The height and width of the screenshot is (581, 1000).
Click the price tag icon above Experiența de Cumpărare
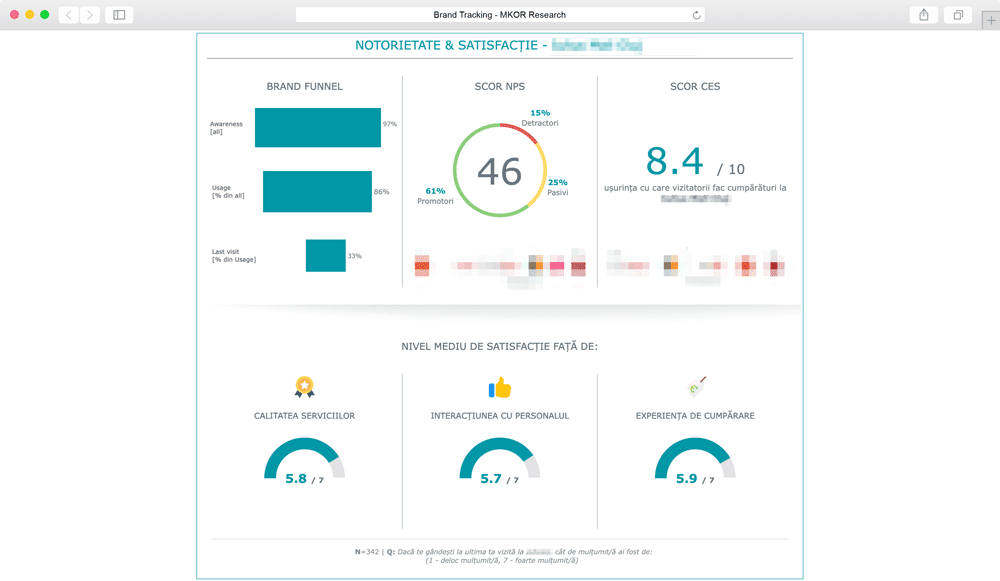(x=696, y=386)
